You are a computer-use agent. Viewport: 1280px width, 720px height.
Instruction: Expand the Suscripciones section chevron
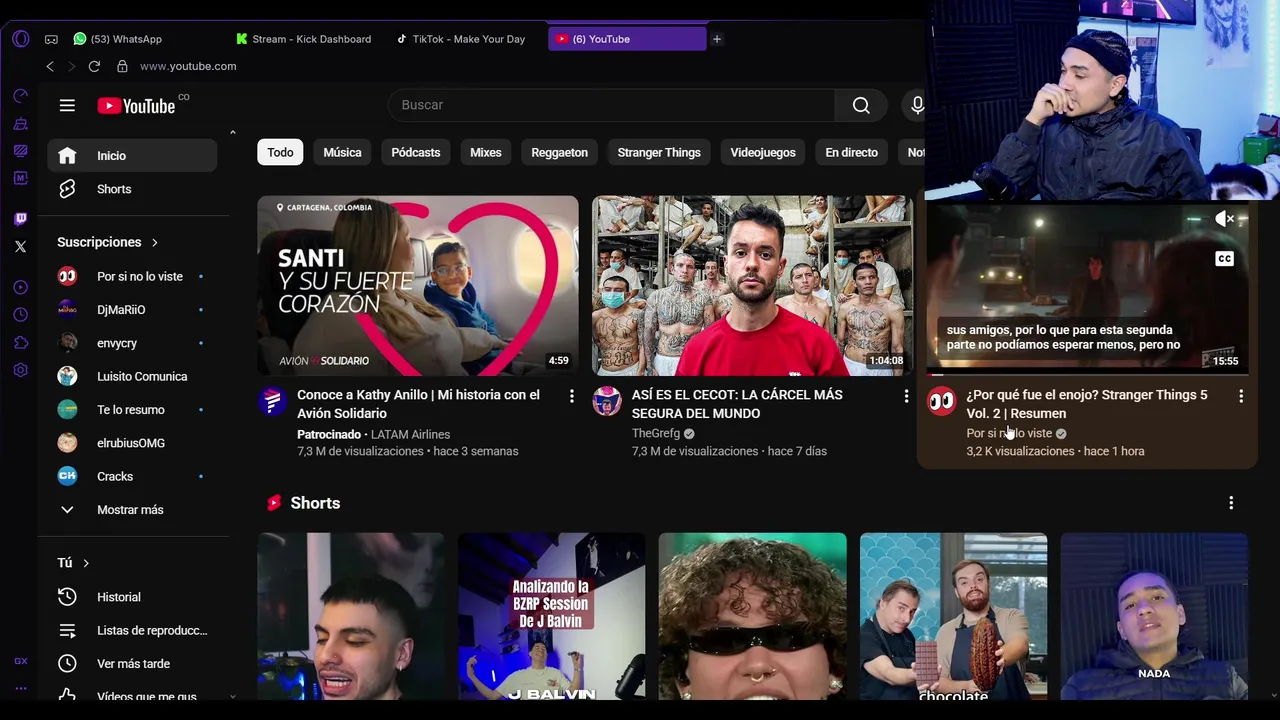(154, 242)
